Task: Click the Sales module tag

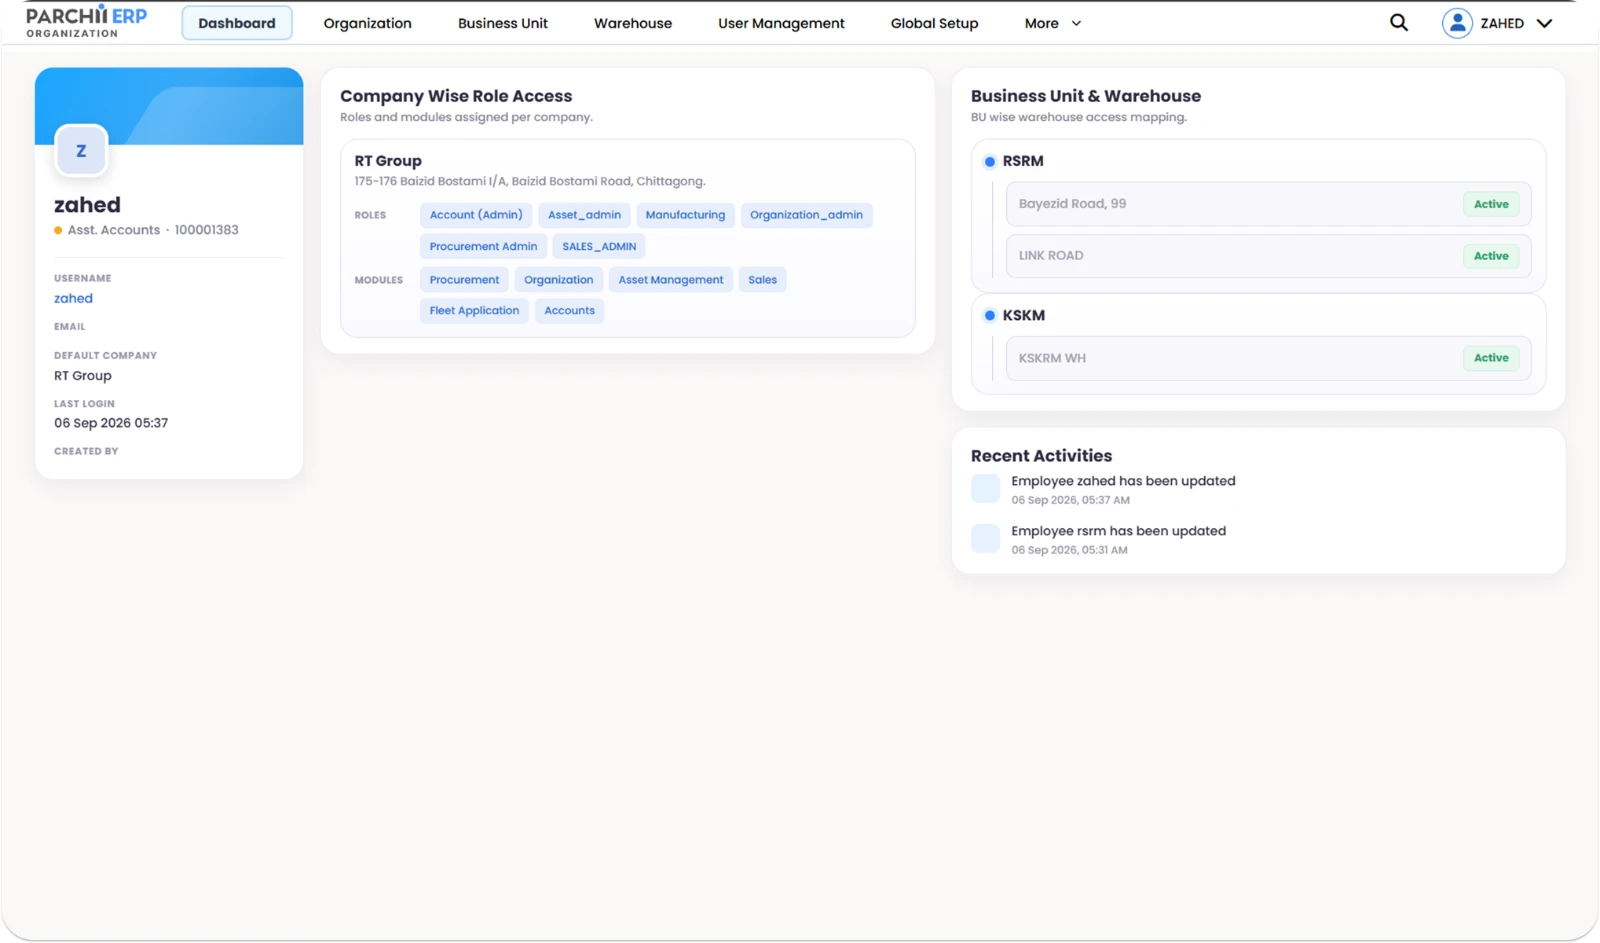Action: click(762, 280)
